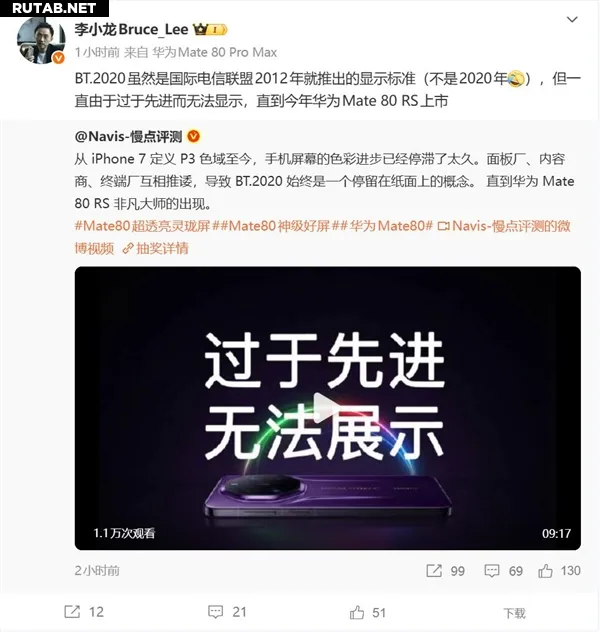The height and width of the screenshot is (632, 600).
Task: Like the quoted post with 130 likes
Action: (x=559, y=571)
